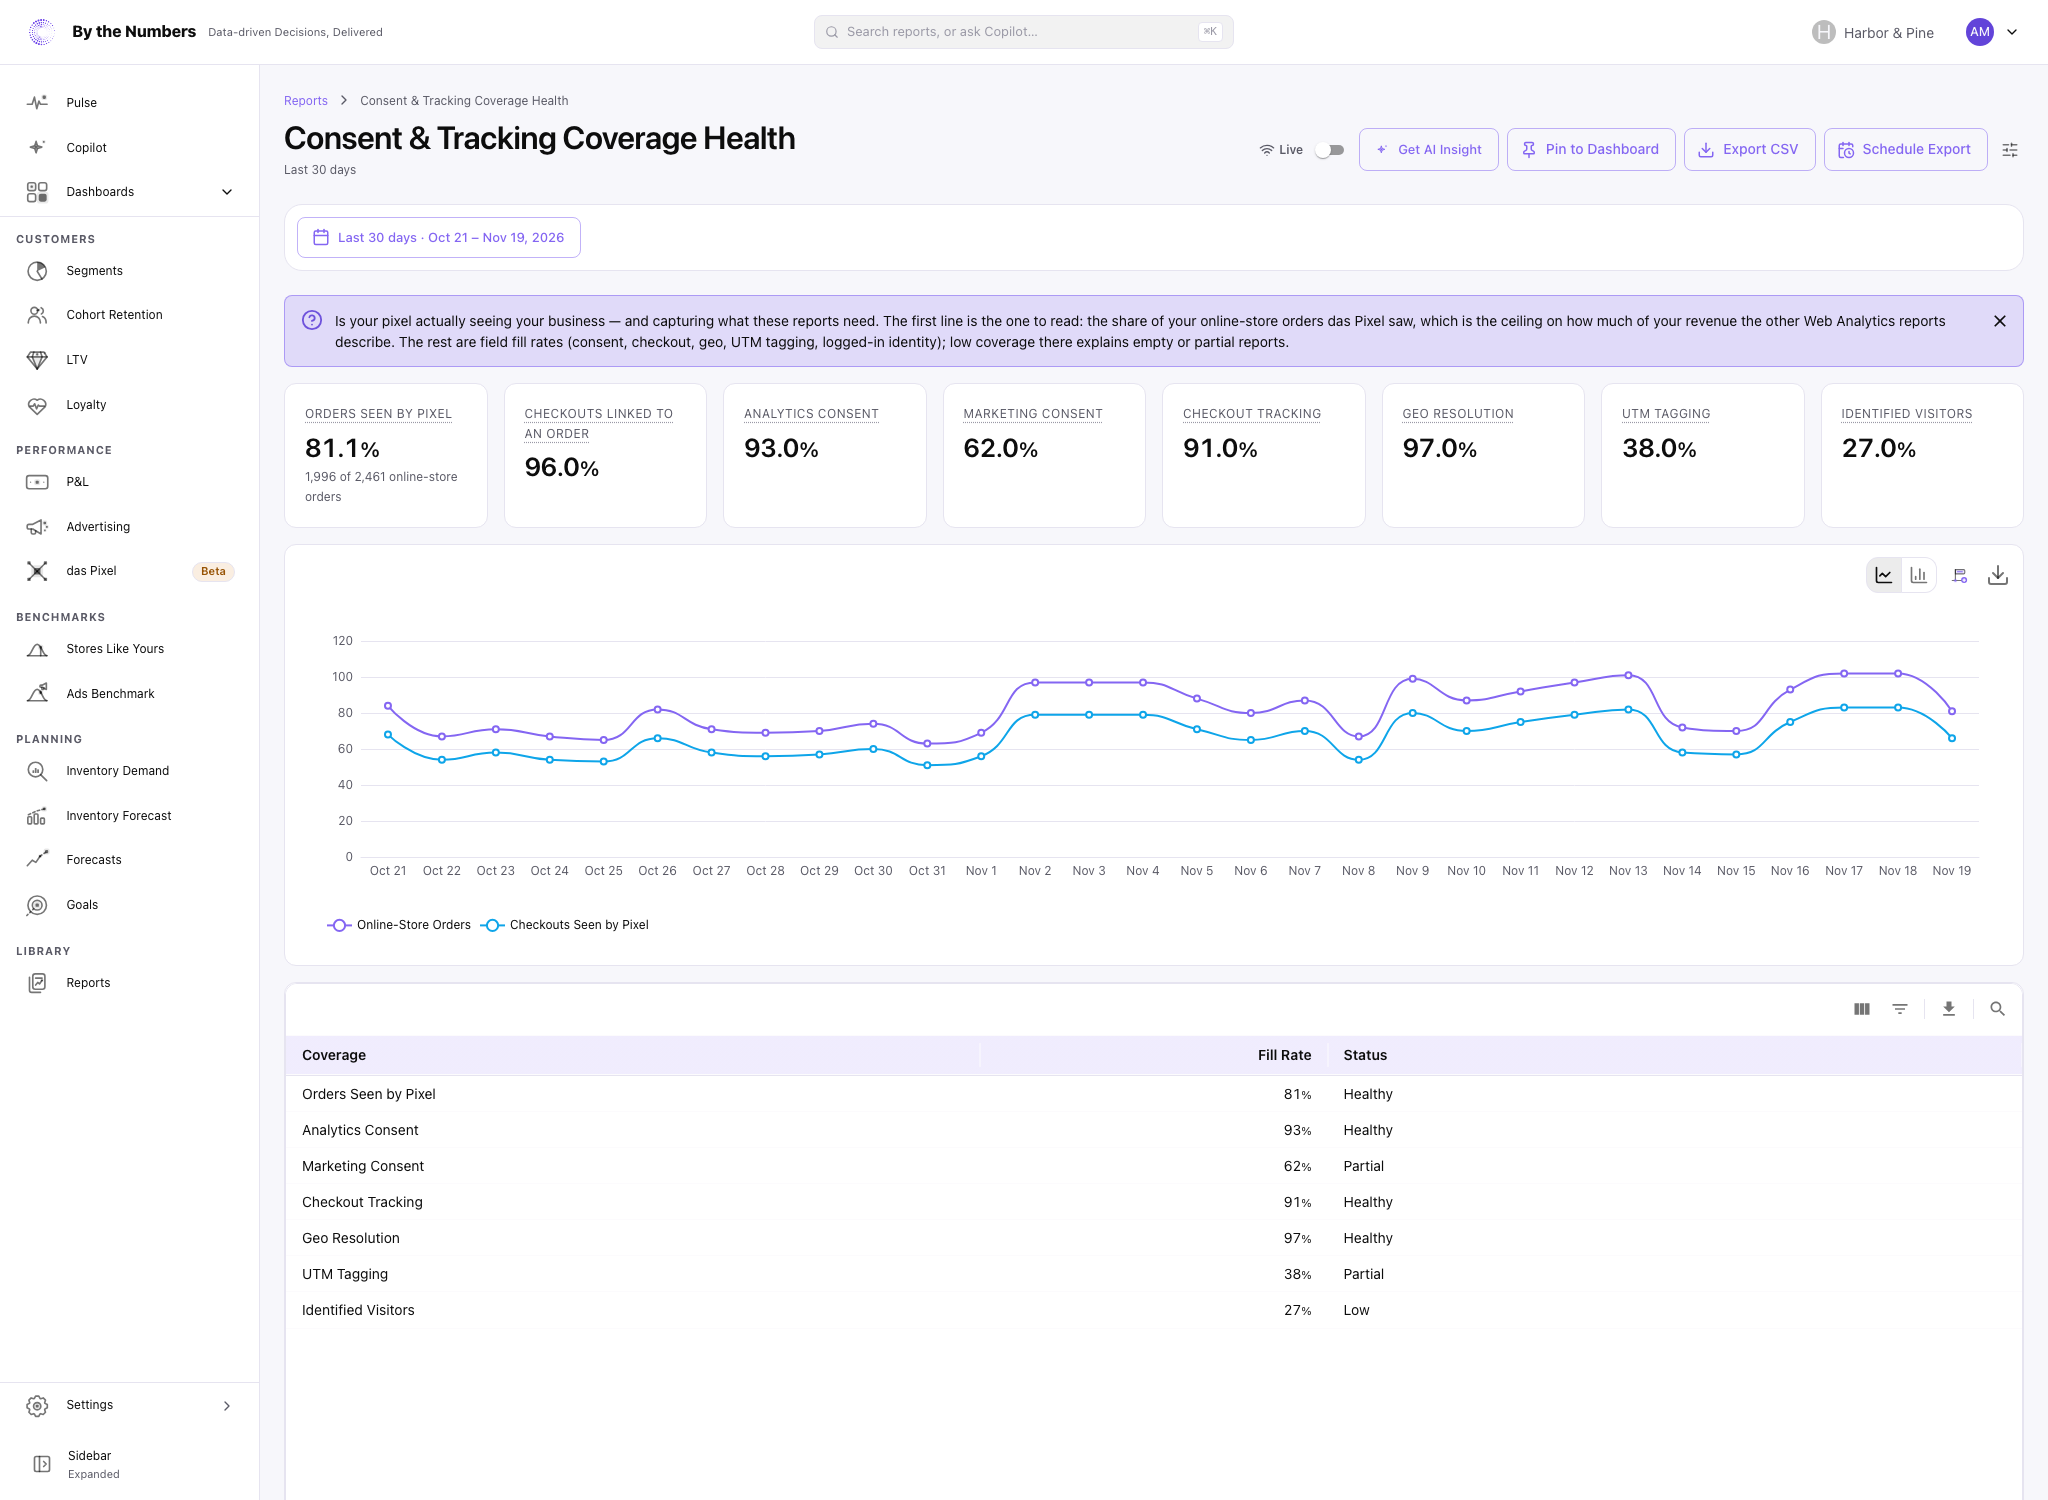Open Inventory Demand planning

coord(129,771)
